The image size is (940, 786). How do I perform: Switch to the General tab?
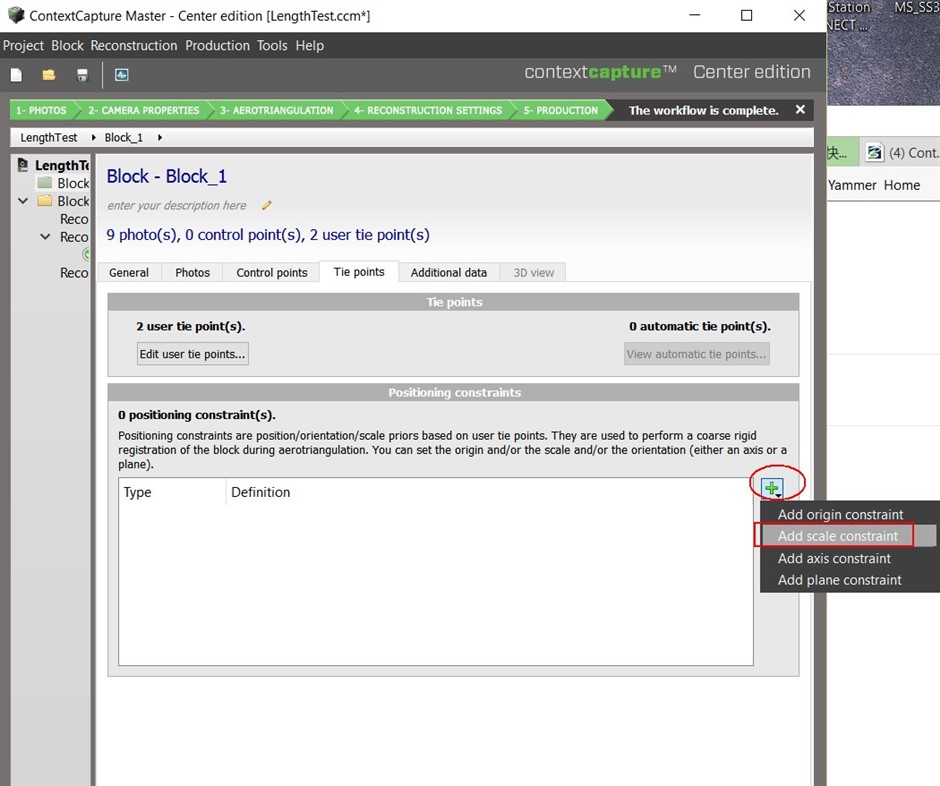tap(129, 273)
